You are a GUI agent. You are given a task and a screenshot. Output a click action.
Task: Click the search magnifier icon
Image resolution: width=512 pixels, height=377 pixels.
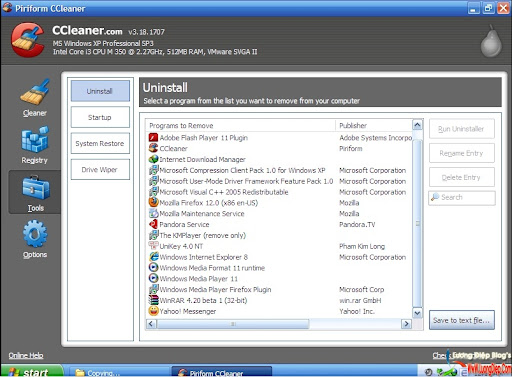[x=435, y=197]
